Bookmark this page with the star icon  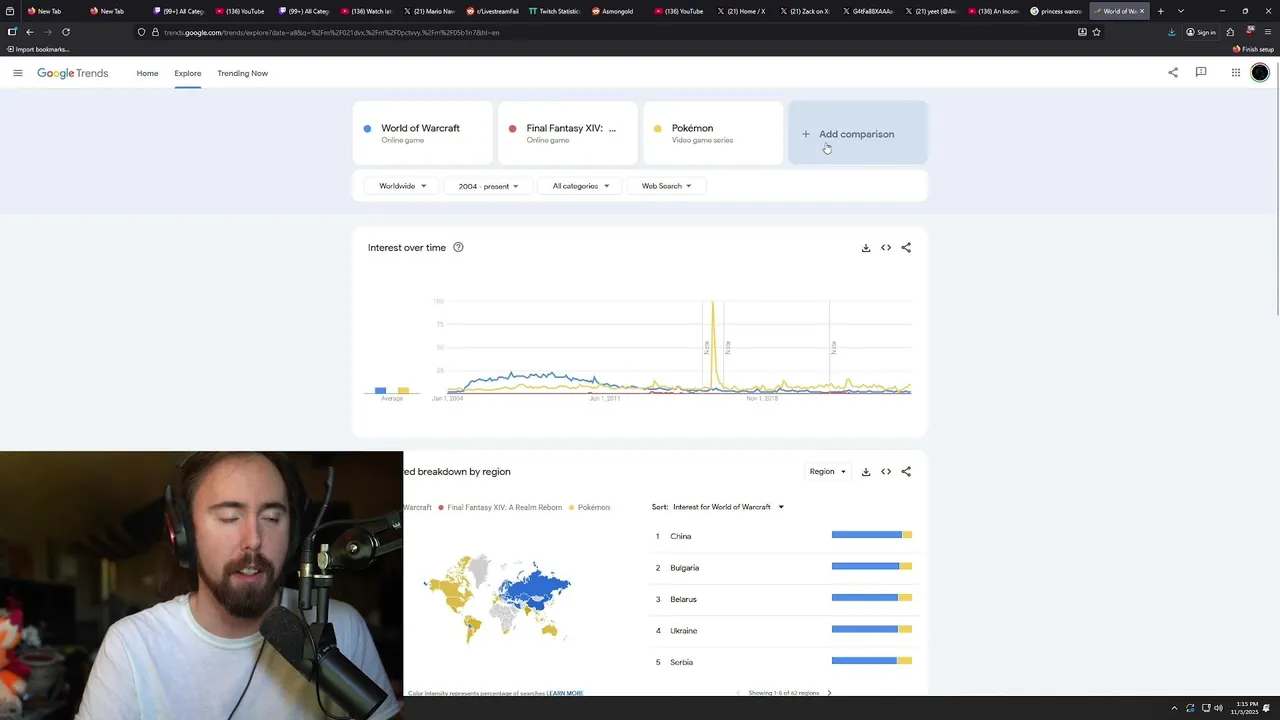point(1096,32)
